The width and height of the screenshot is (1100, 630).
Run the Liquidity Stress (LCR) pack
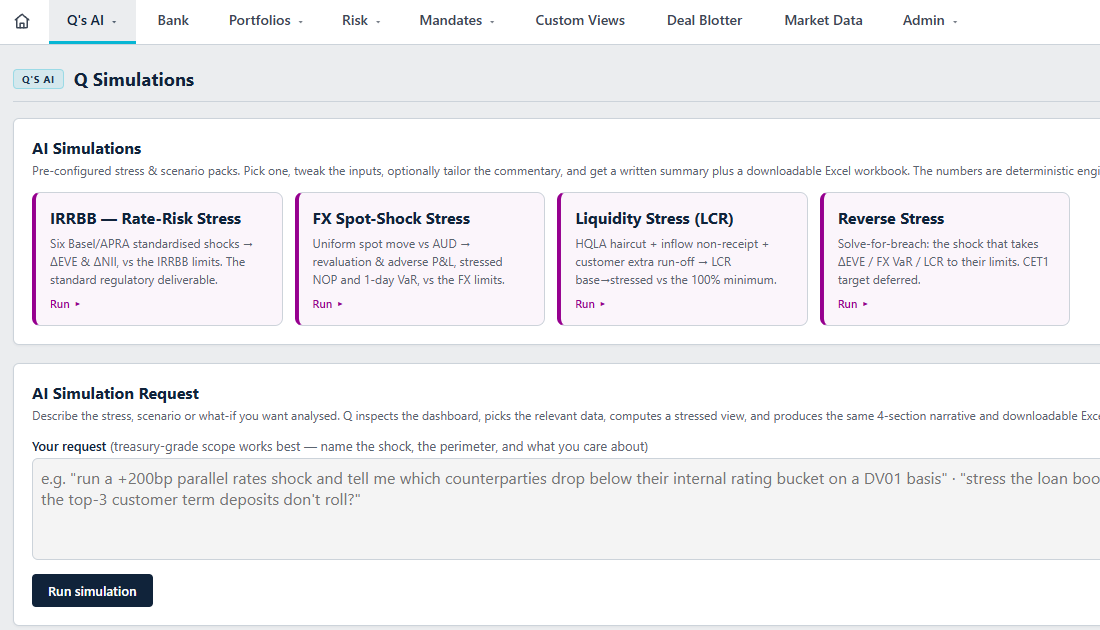pos(590,304)
